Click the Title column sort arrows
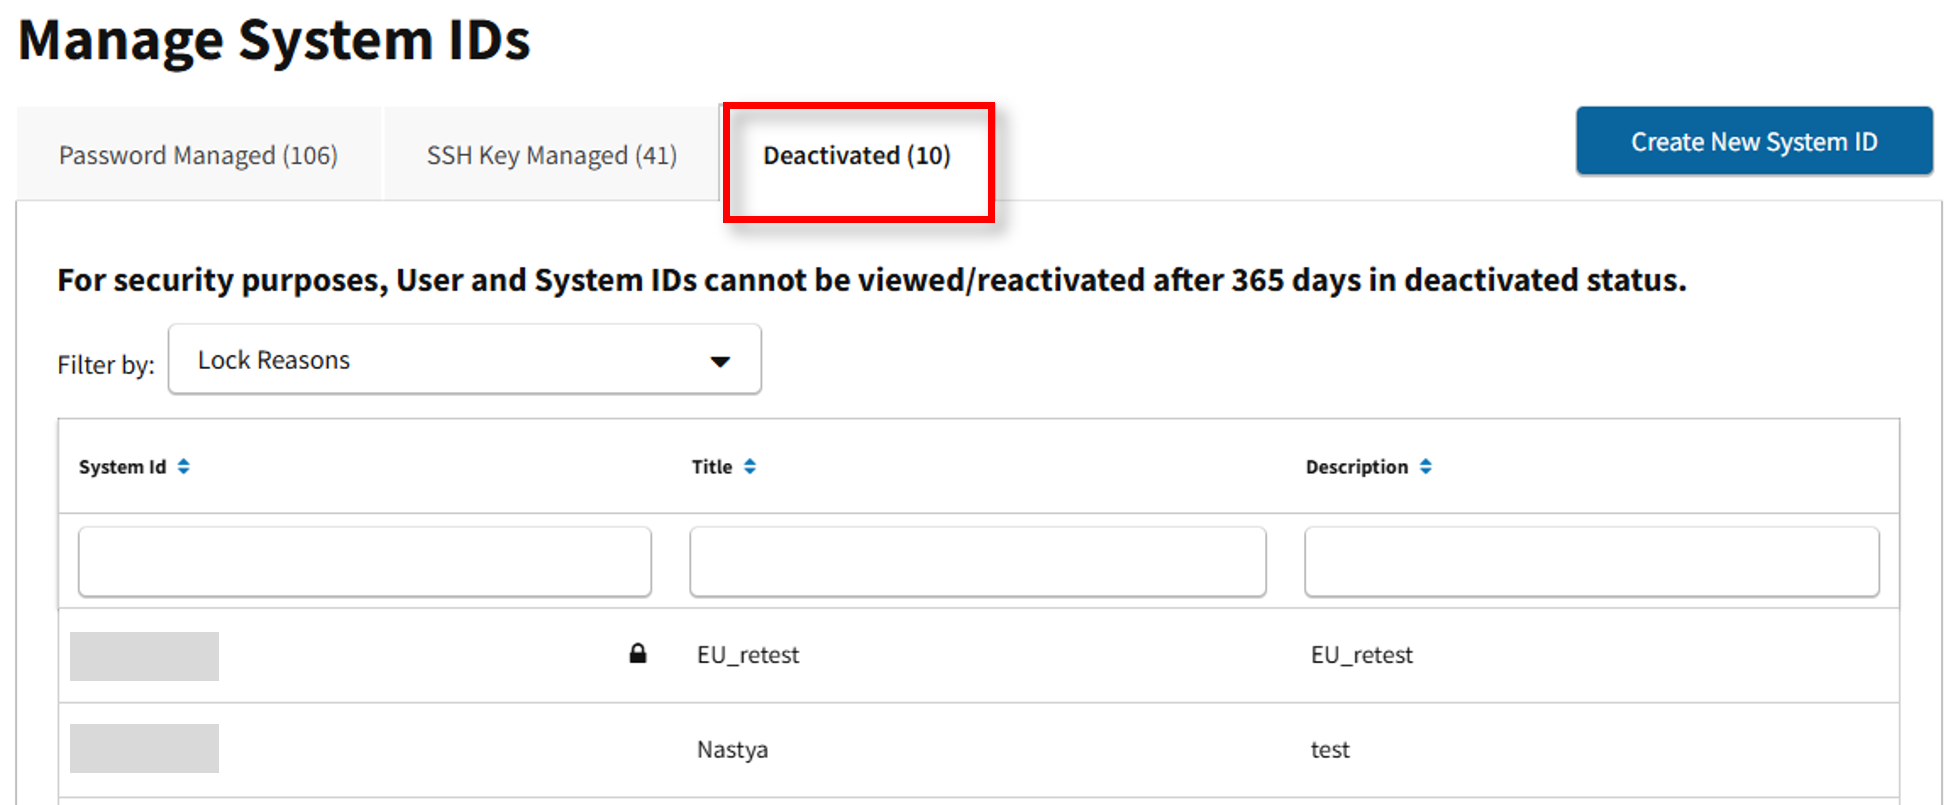 (750, 467)
